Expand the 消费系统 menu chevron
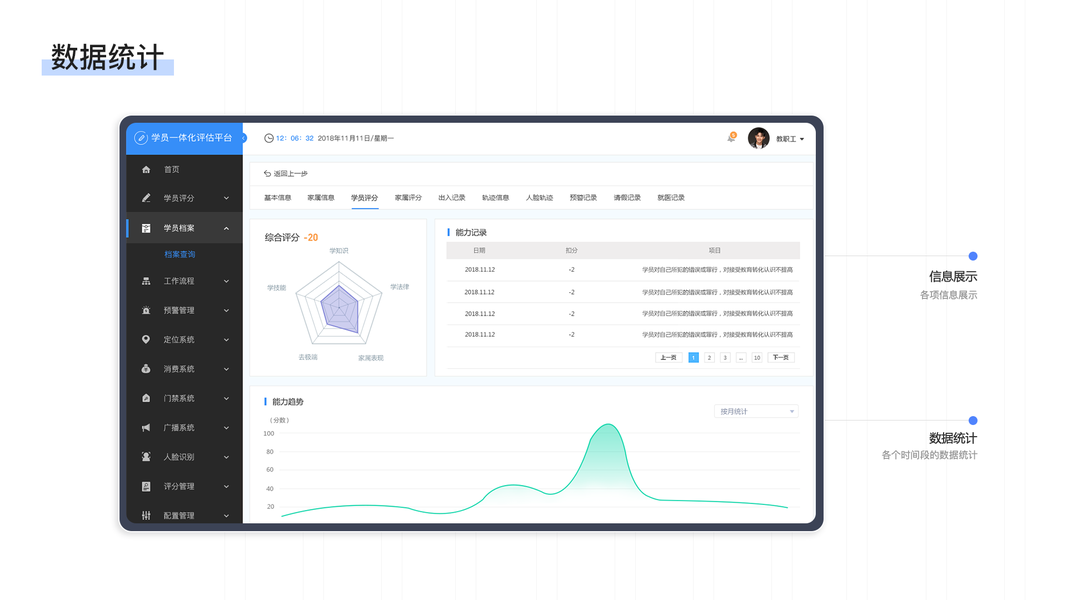 [x=226, y=369]
